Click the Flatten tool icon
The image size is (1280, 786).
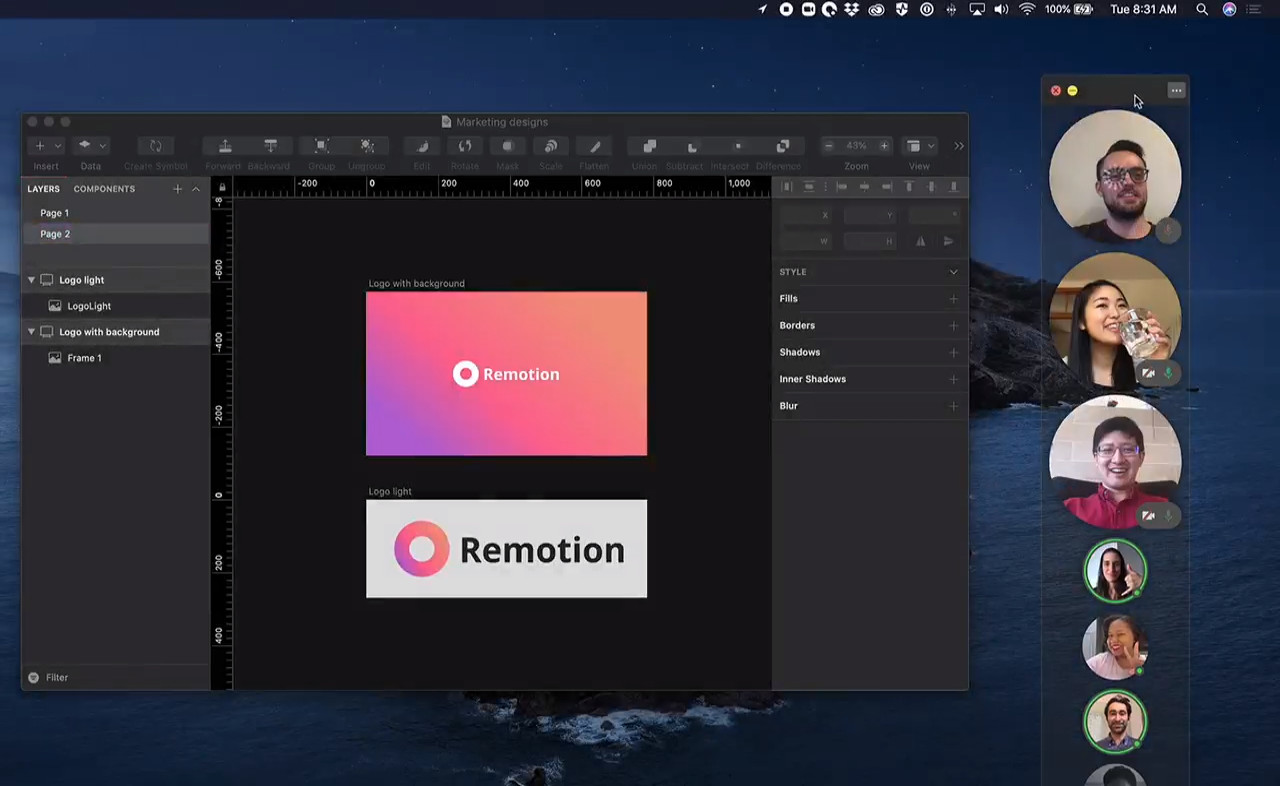click(595, 146)
